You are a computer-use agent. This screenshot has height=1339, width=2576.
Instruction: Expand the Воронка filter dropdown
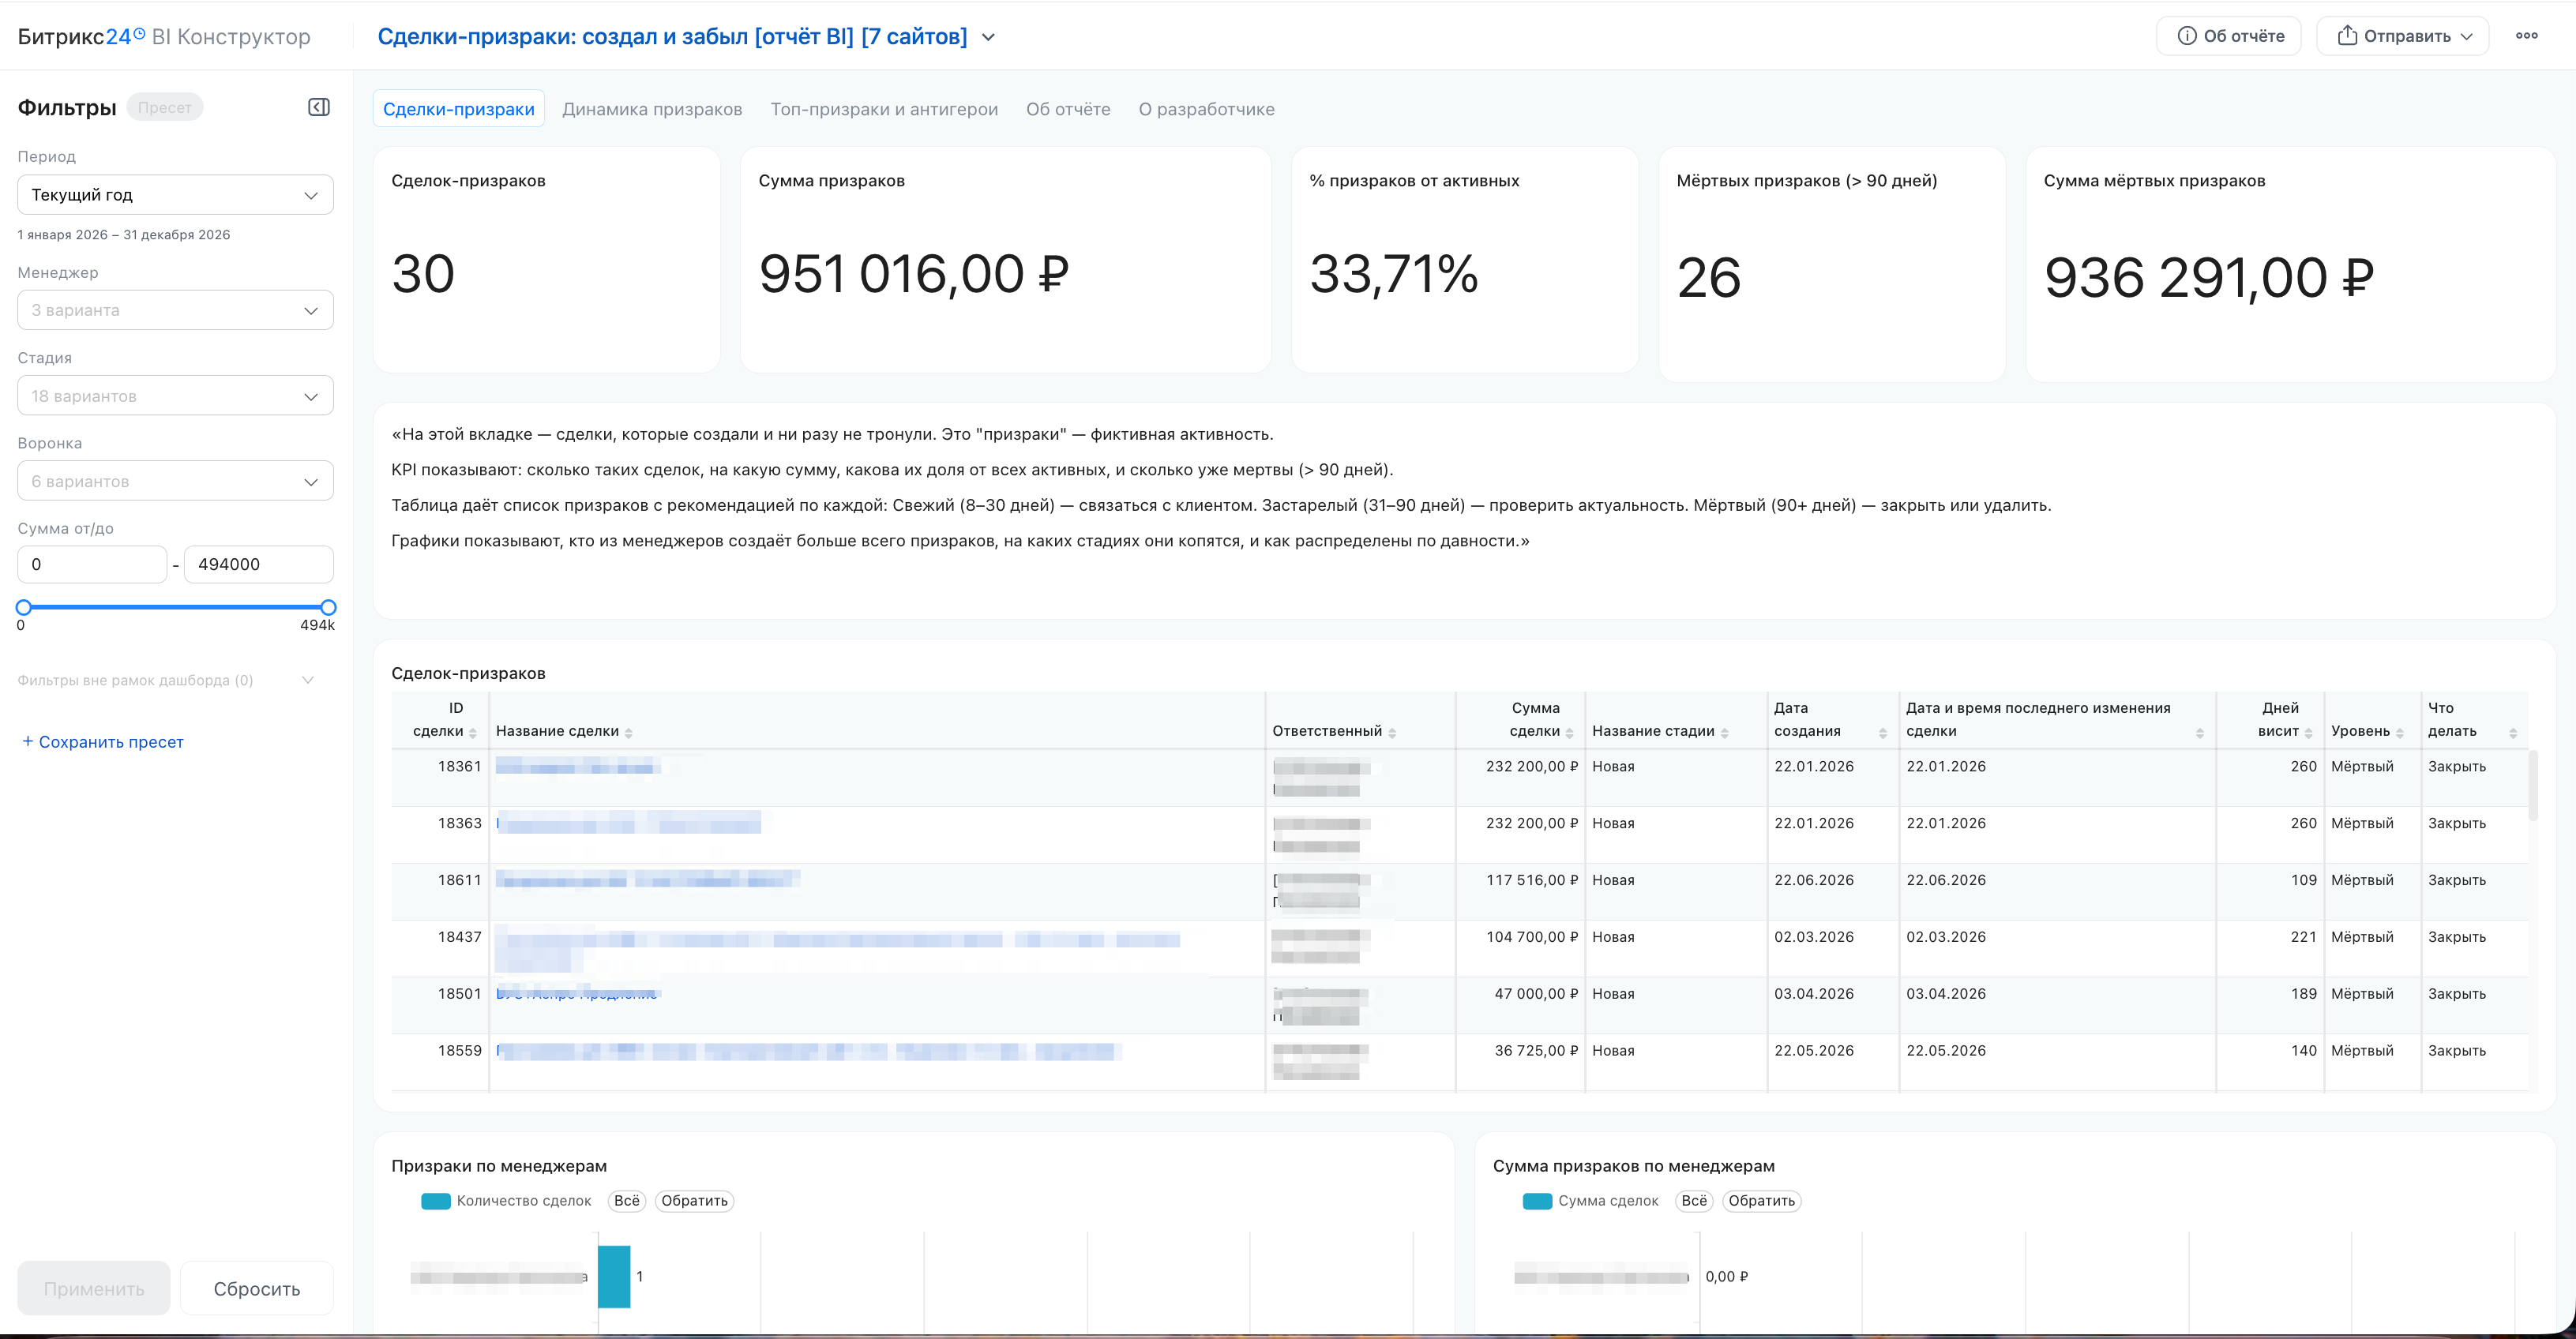click(175, 481)
